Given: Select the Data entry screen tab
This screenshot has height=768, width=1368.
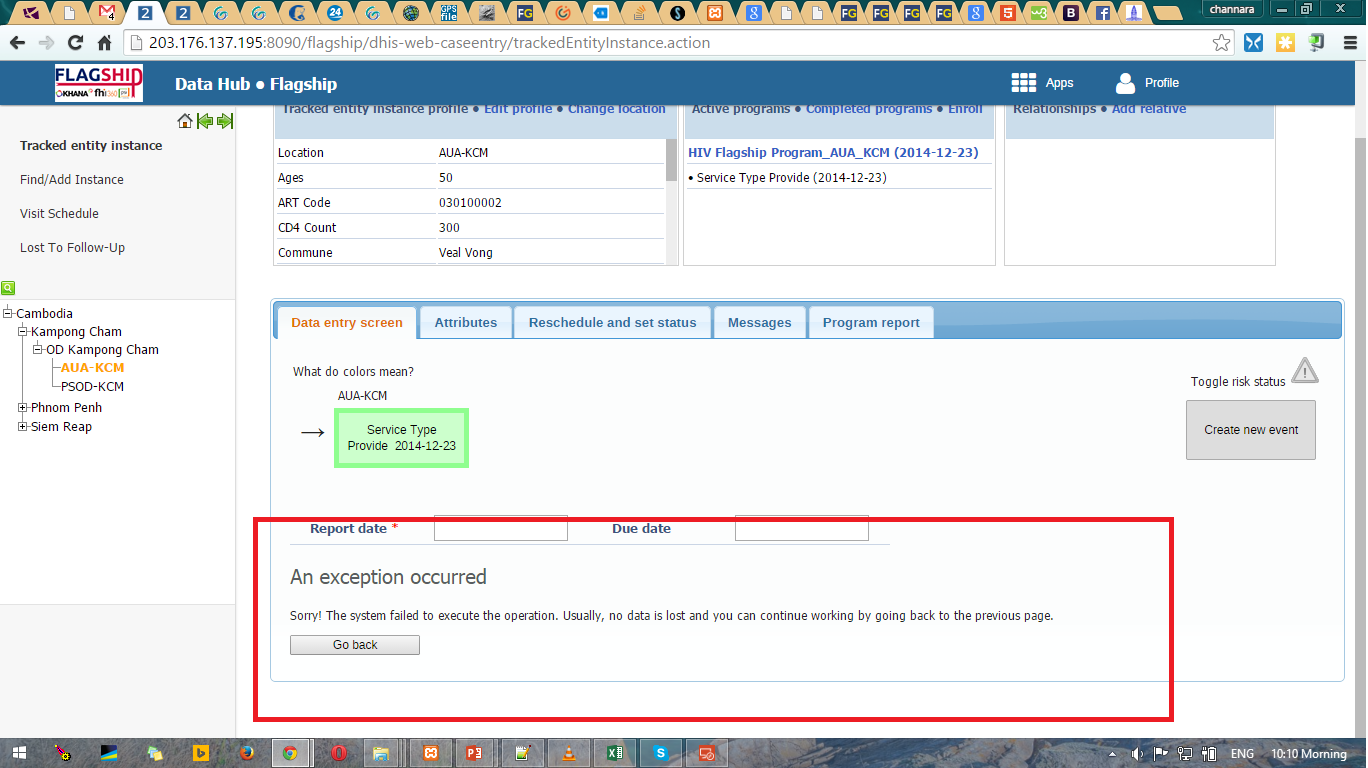Looking at the screenshot, I should (347, 323).
